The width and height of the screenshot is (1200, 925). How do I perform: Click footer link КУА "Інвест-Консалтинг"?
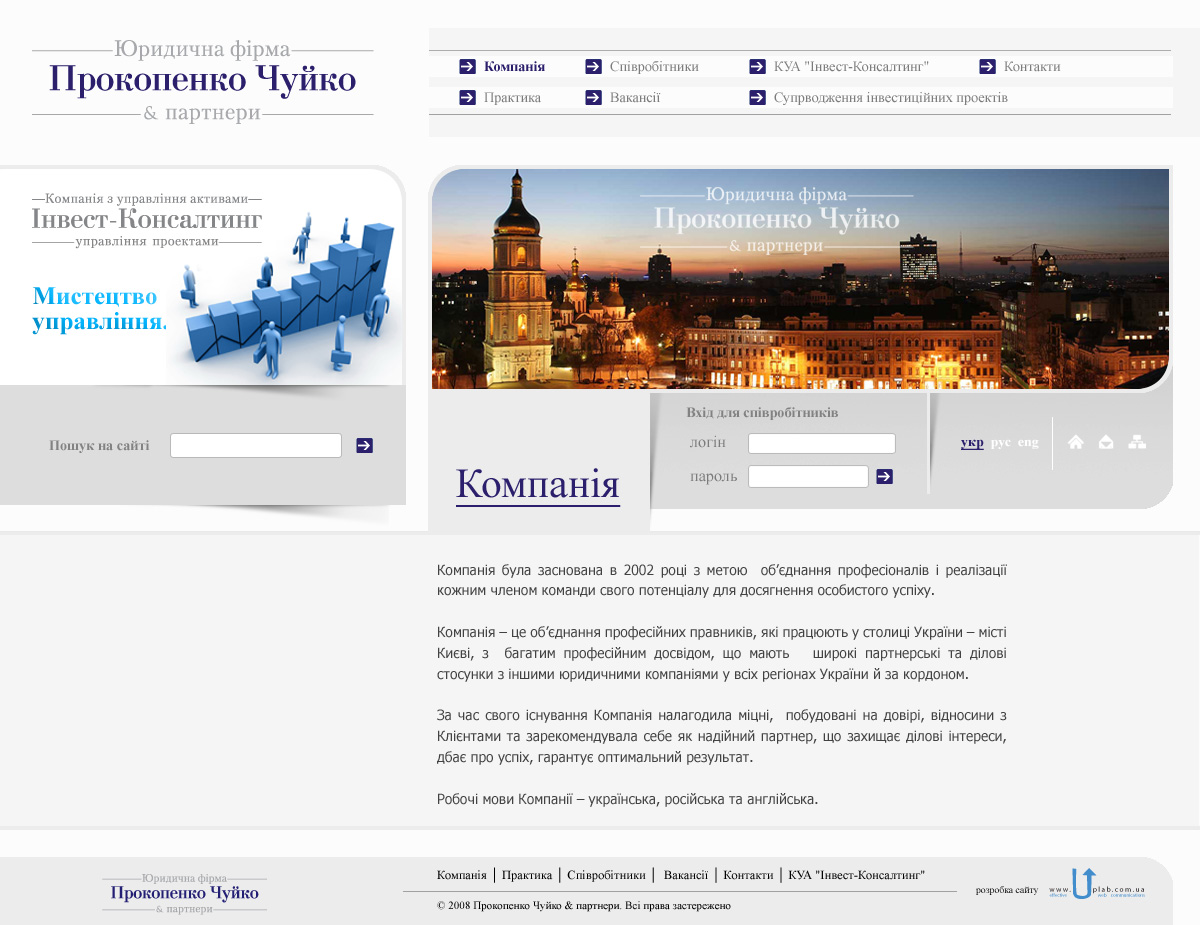(x=856, y=875)
